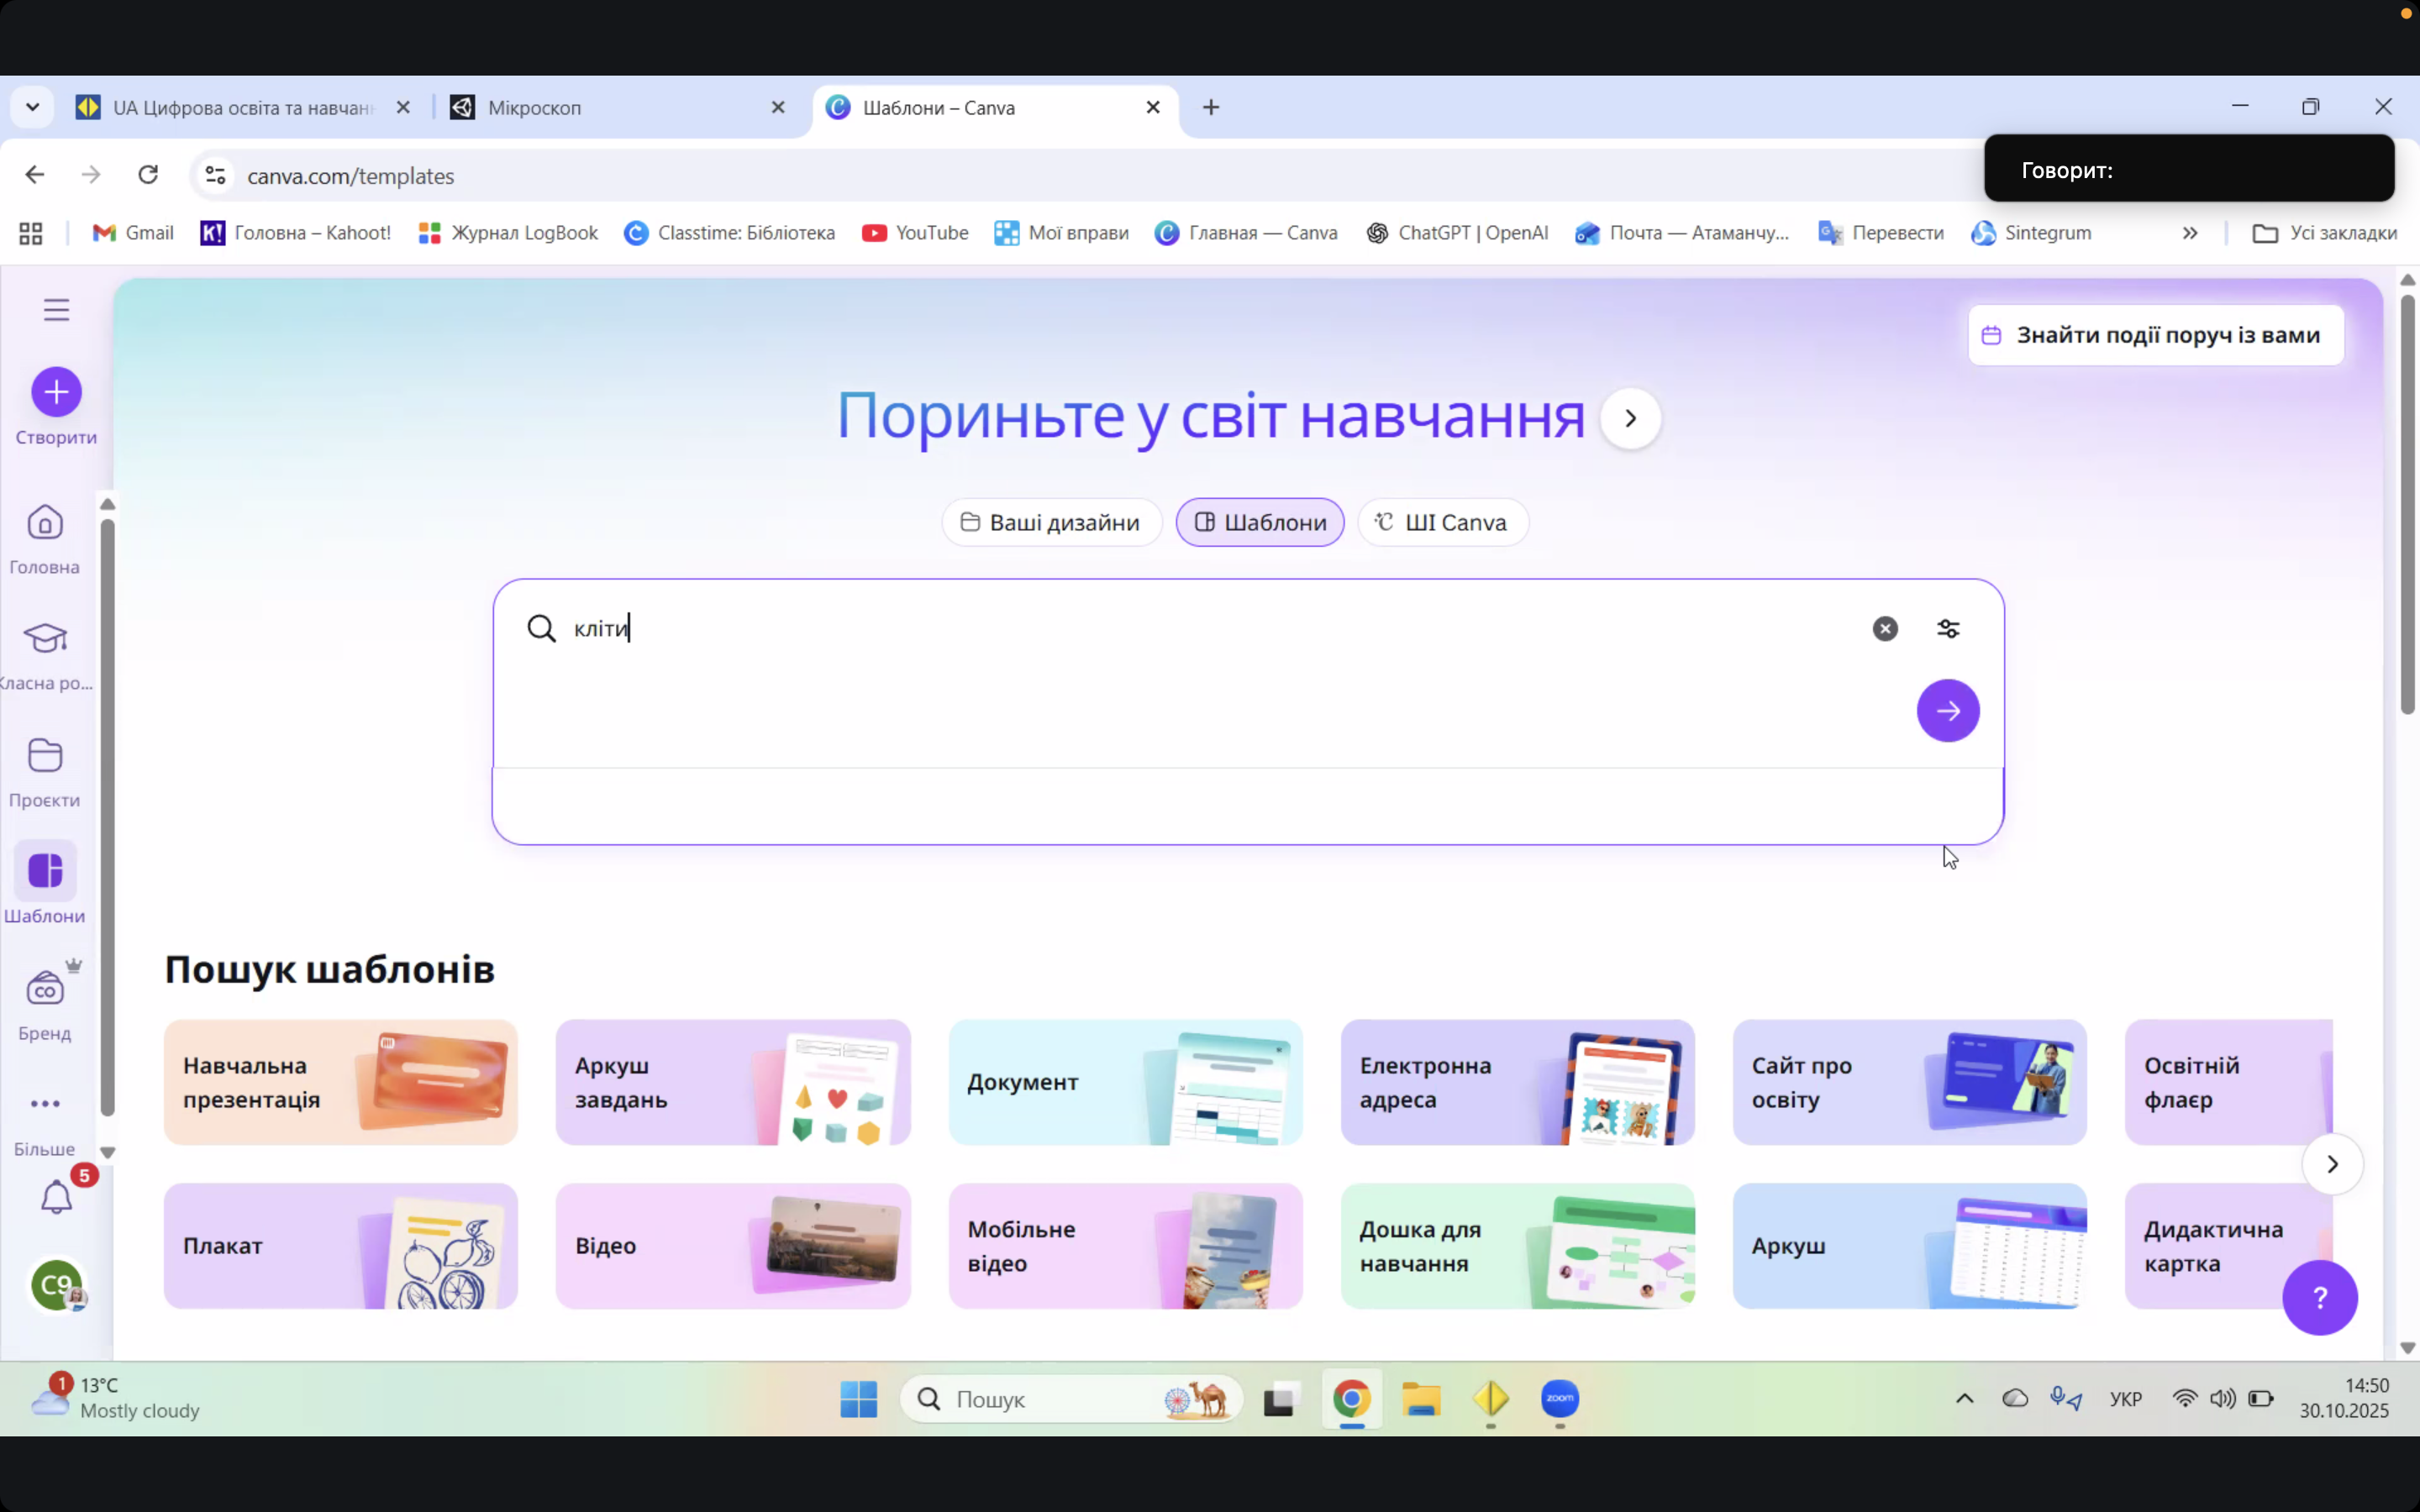Select the Шаблони search tab

(x=1260, y=522)
